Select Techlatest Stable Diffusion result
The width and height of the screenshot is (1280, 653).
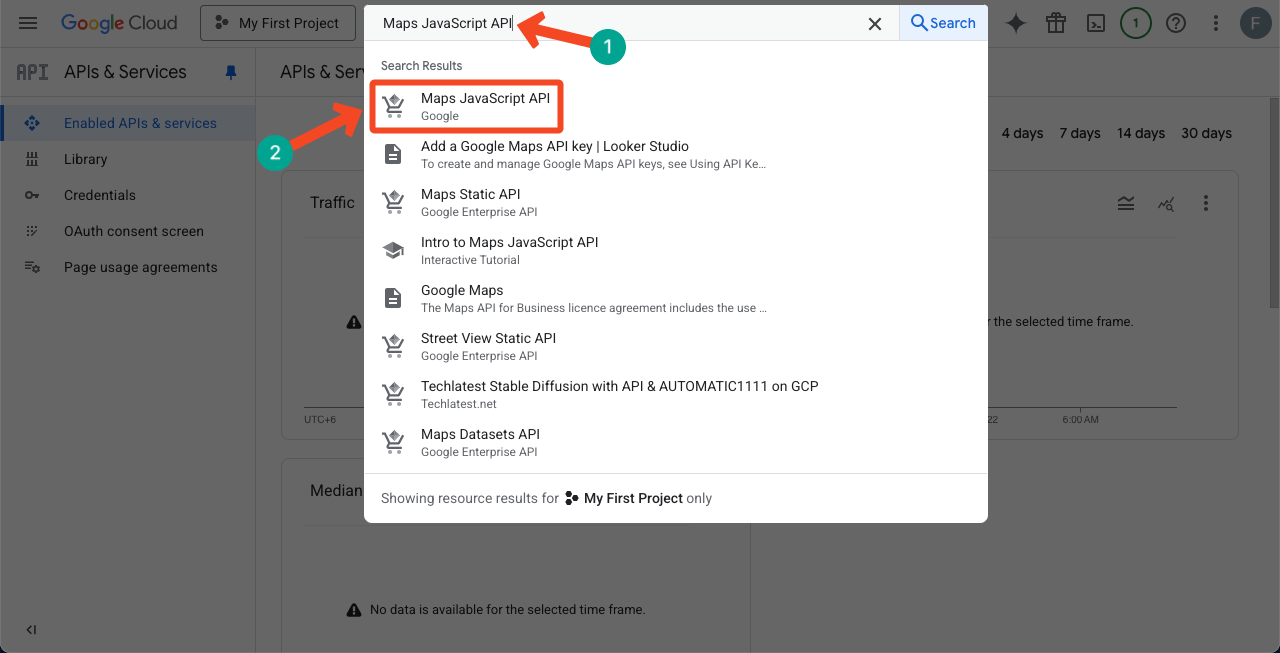pos(676,394)
